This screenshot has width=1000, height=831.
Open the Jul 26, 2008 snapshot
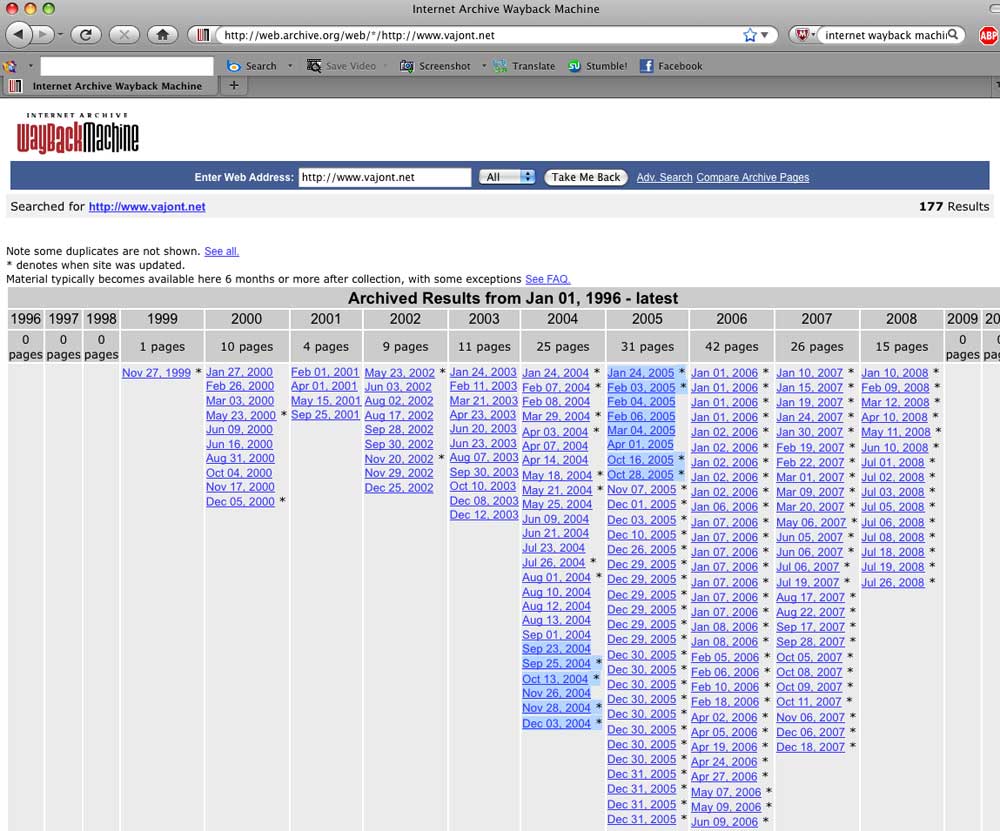pos(893,582)
